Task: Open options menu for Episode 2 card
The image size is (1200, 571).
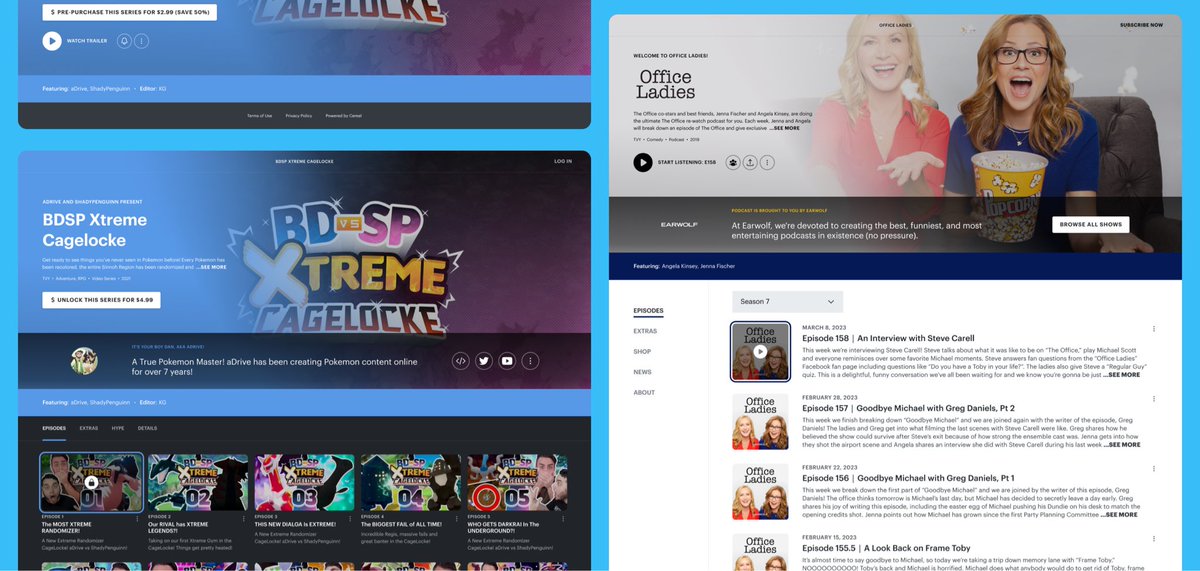Action: pyautogui.click(x=244, y=520)
